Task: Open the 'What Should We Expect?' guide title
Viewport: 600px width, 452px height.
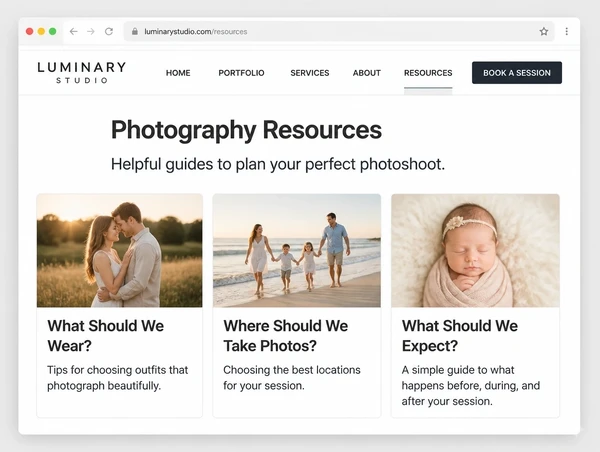Action: pos(460,336)
